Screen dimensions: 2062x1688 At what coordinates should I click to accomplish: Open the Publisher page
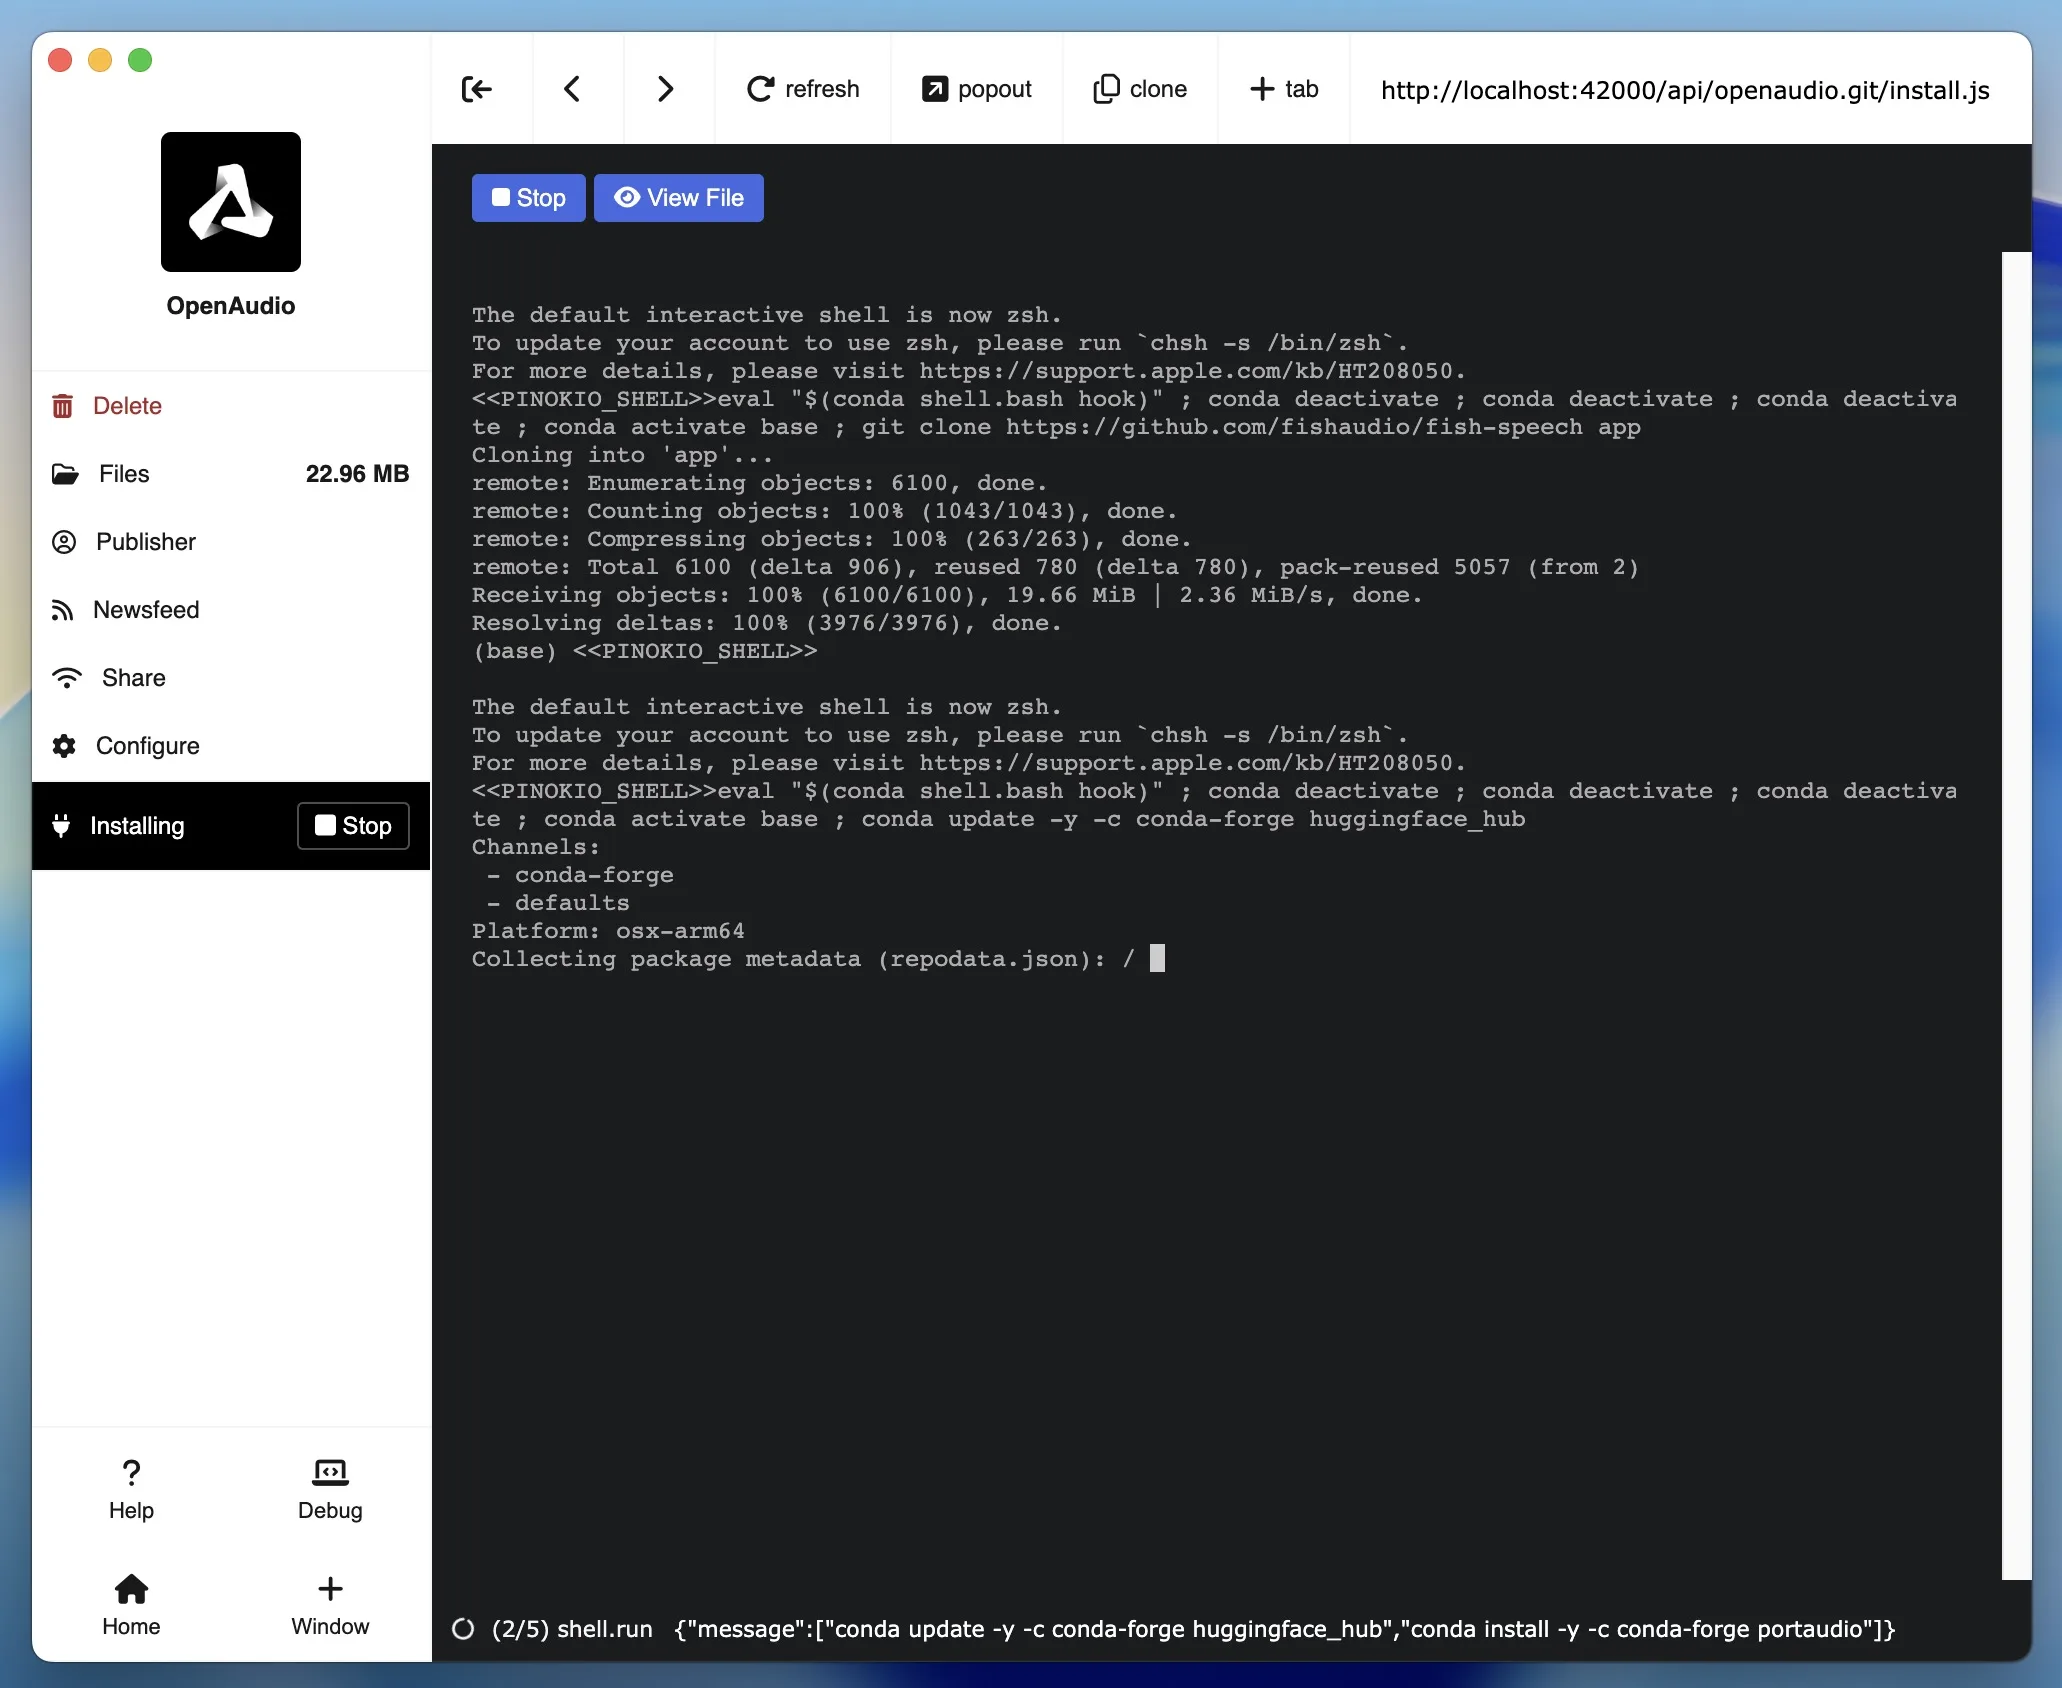[x=144, y=541]
